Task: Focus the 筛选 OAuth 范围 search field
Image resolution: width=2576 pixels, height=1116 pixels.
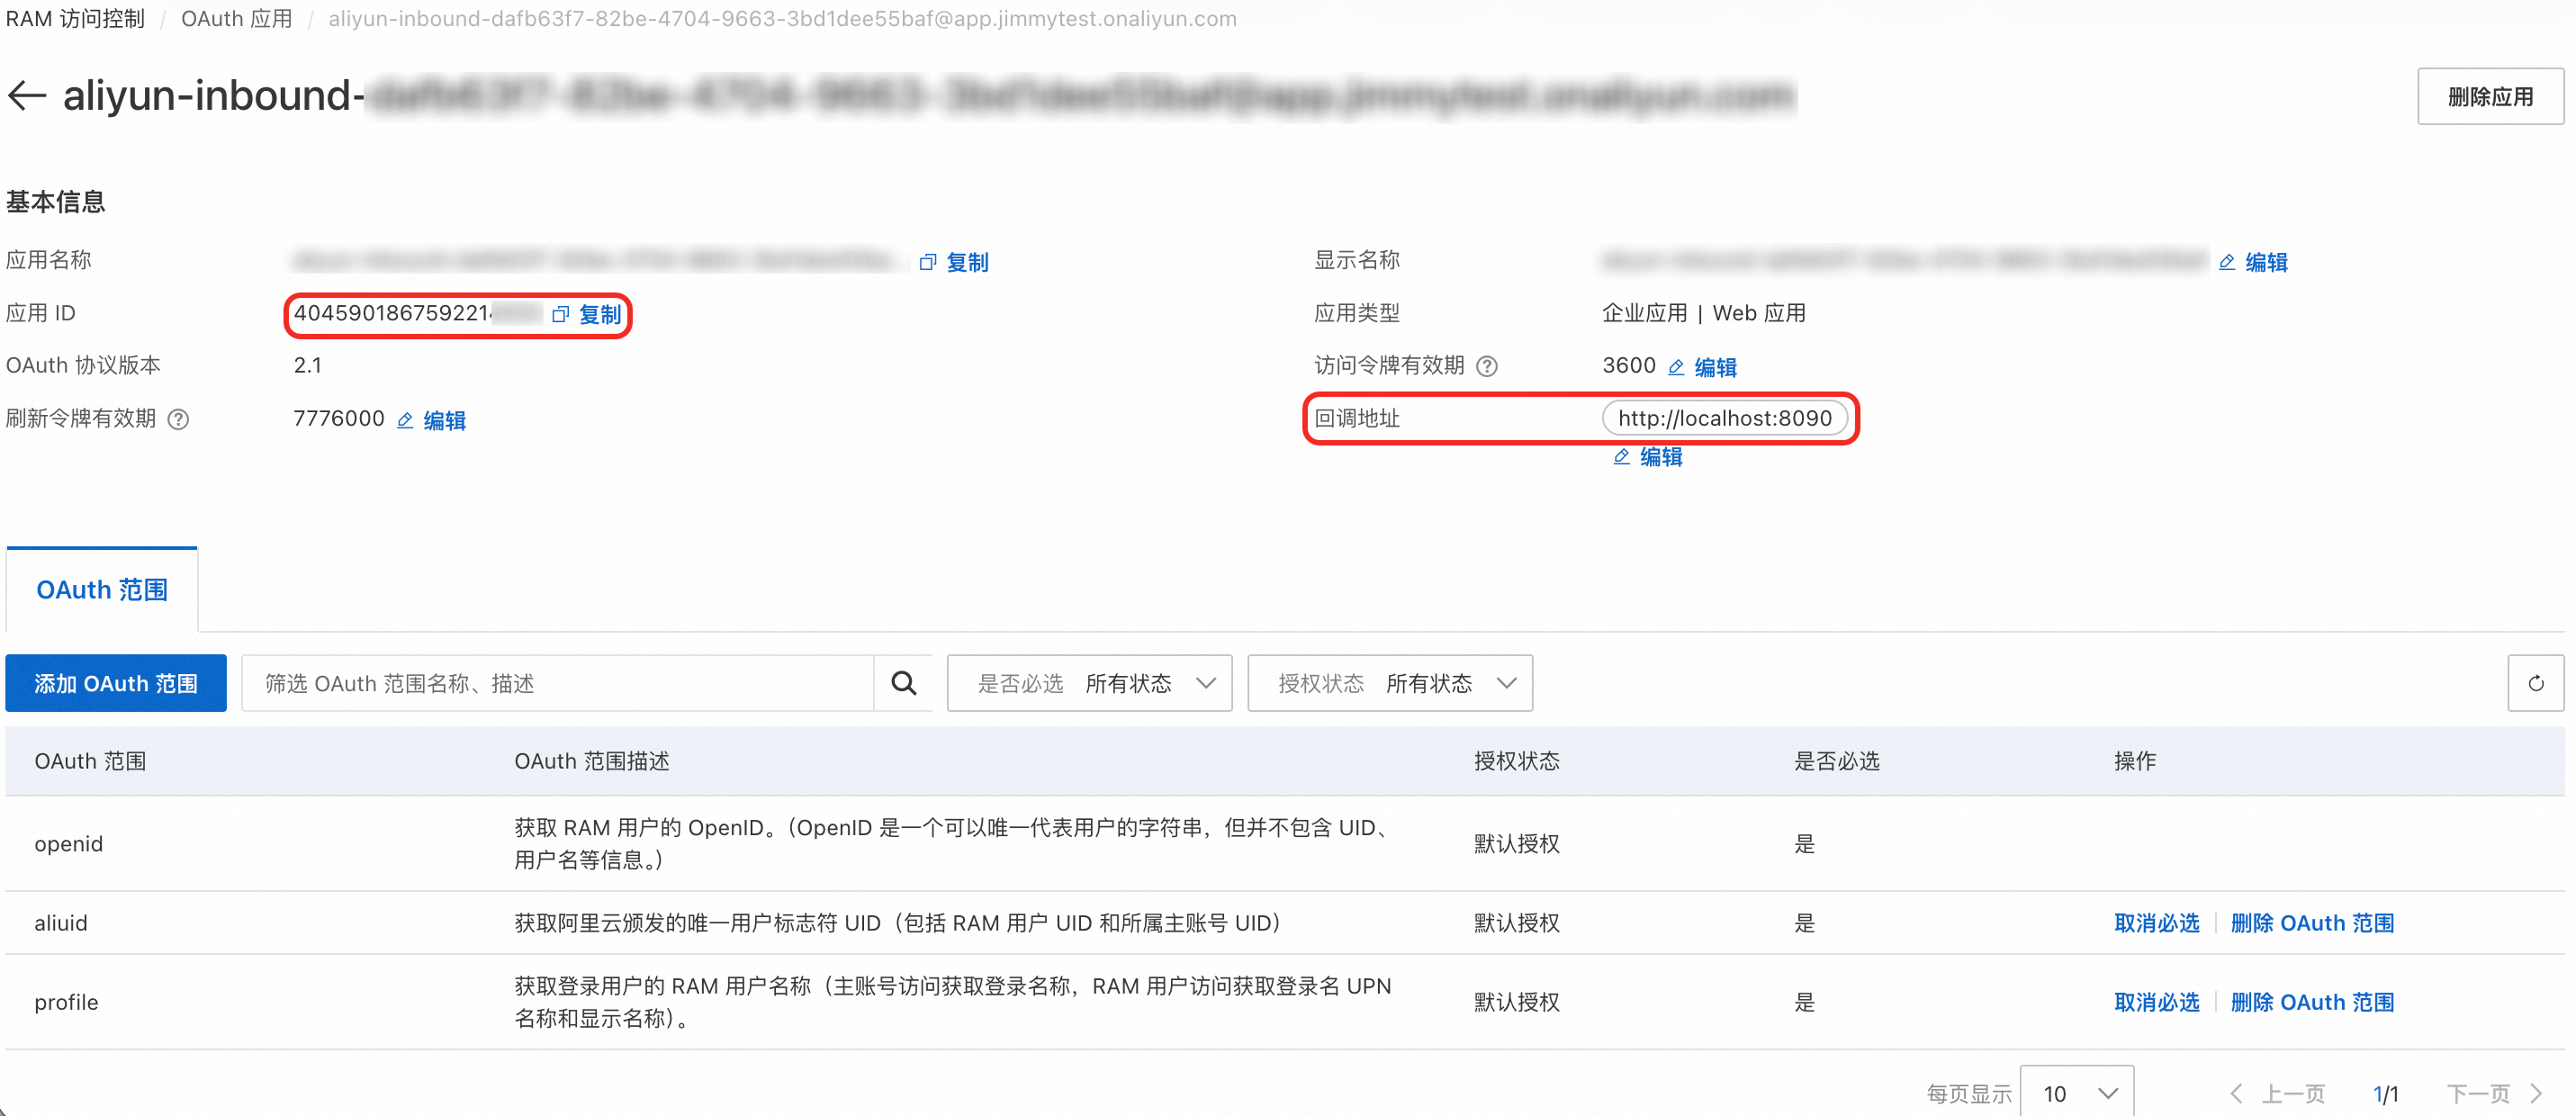Action: pyautogui.click(x=557, y=683)
